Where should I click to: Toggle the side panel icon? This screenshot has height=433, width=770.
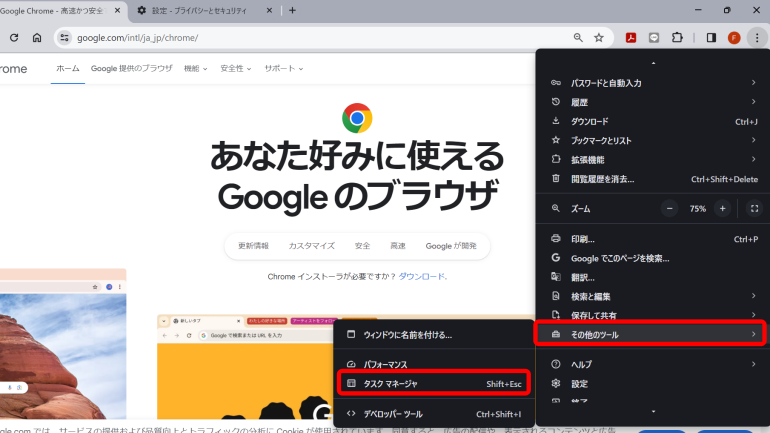[x=711, y=38]
